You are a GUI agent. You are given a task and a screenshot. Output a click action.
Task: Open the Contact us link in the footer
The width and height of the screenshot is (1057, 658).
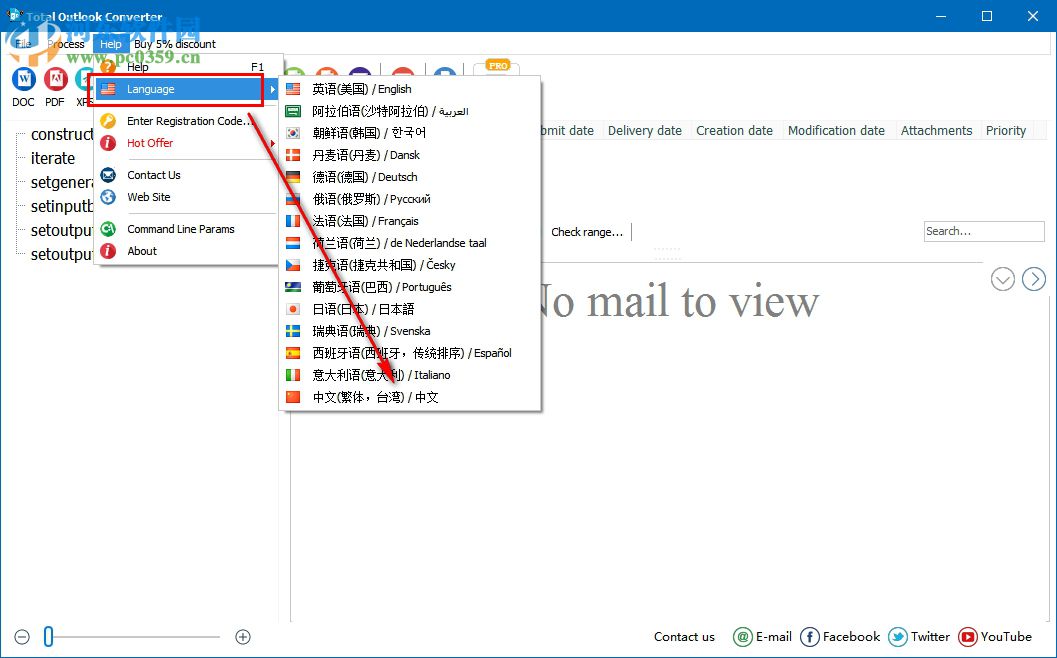tap(684, 637)
